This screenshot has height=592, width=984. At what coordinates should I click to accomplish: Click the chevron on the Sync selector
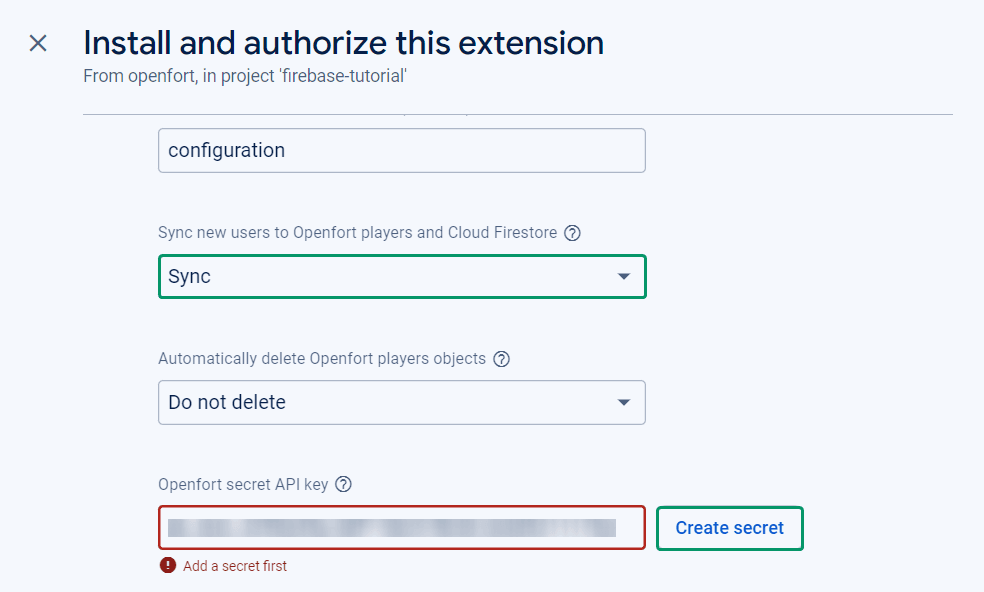(x=624, y=276)
